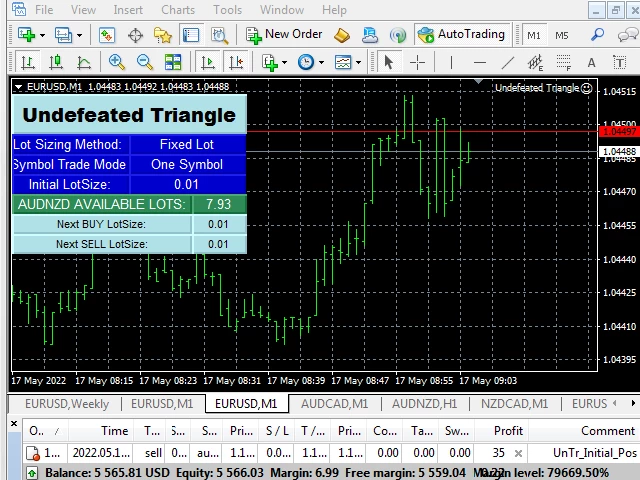Close the sell order with the x

(519, 453)
